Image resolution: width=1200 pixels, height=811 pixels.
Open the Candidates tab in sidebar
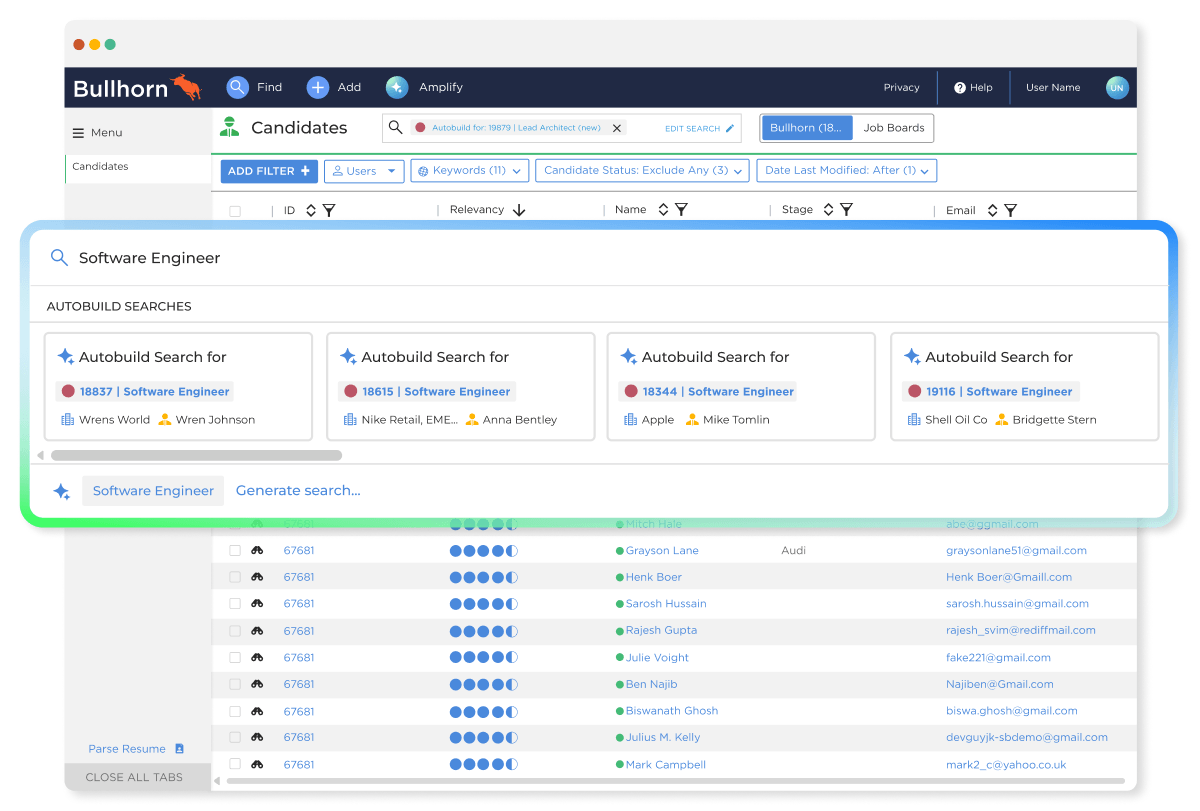138,167
